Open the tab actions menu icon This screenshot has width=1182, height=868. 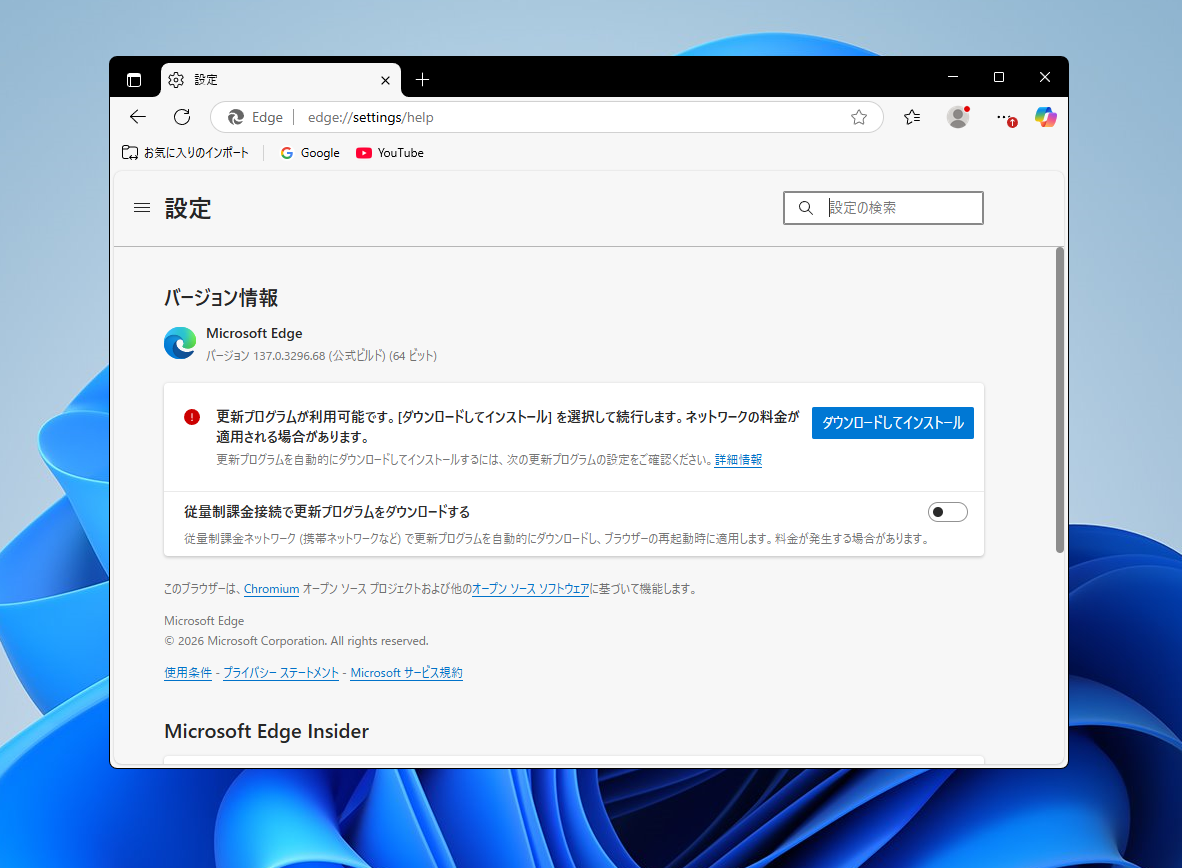point(134,80)
